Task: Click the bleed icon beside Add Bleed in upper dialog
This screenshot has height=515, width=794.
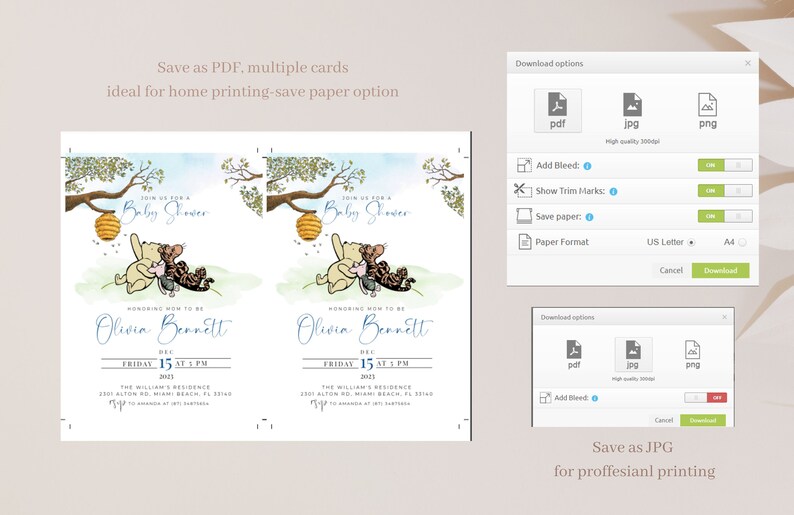Action: [x=524, y=165]
